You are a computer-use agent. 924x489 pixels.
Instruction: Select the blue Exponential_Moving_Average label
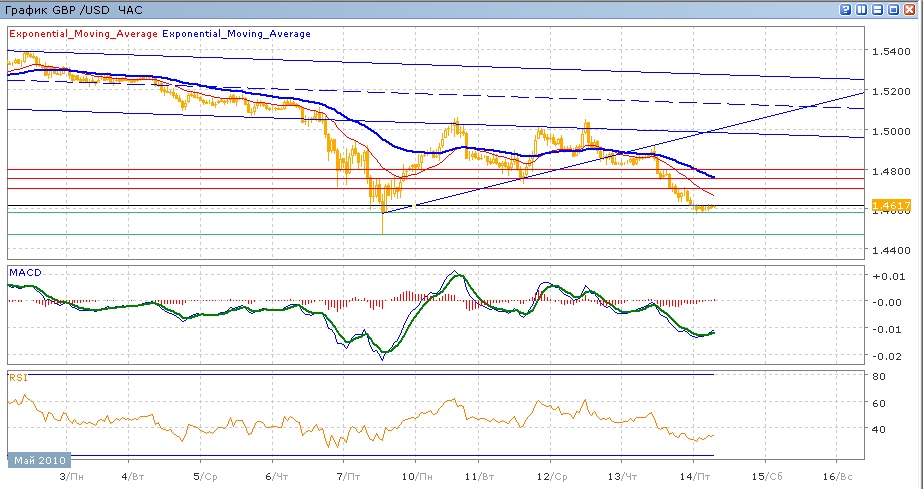coord(236,34)
